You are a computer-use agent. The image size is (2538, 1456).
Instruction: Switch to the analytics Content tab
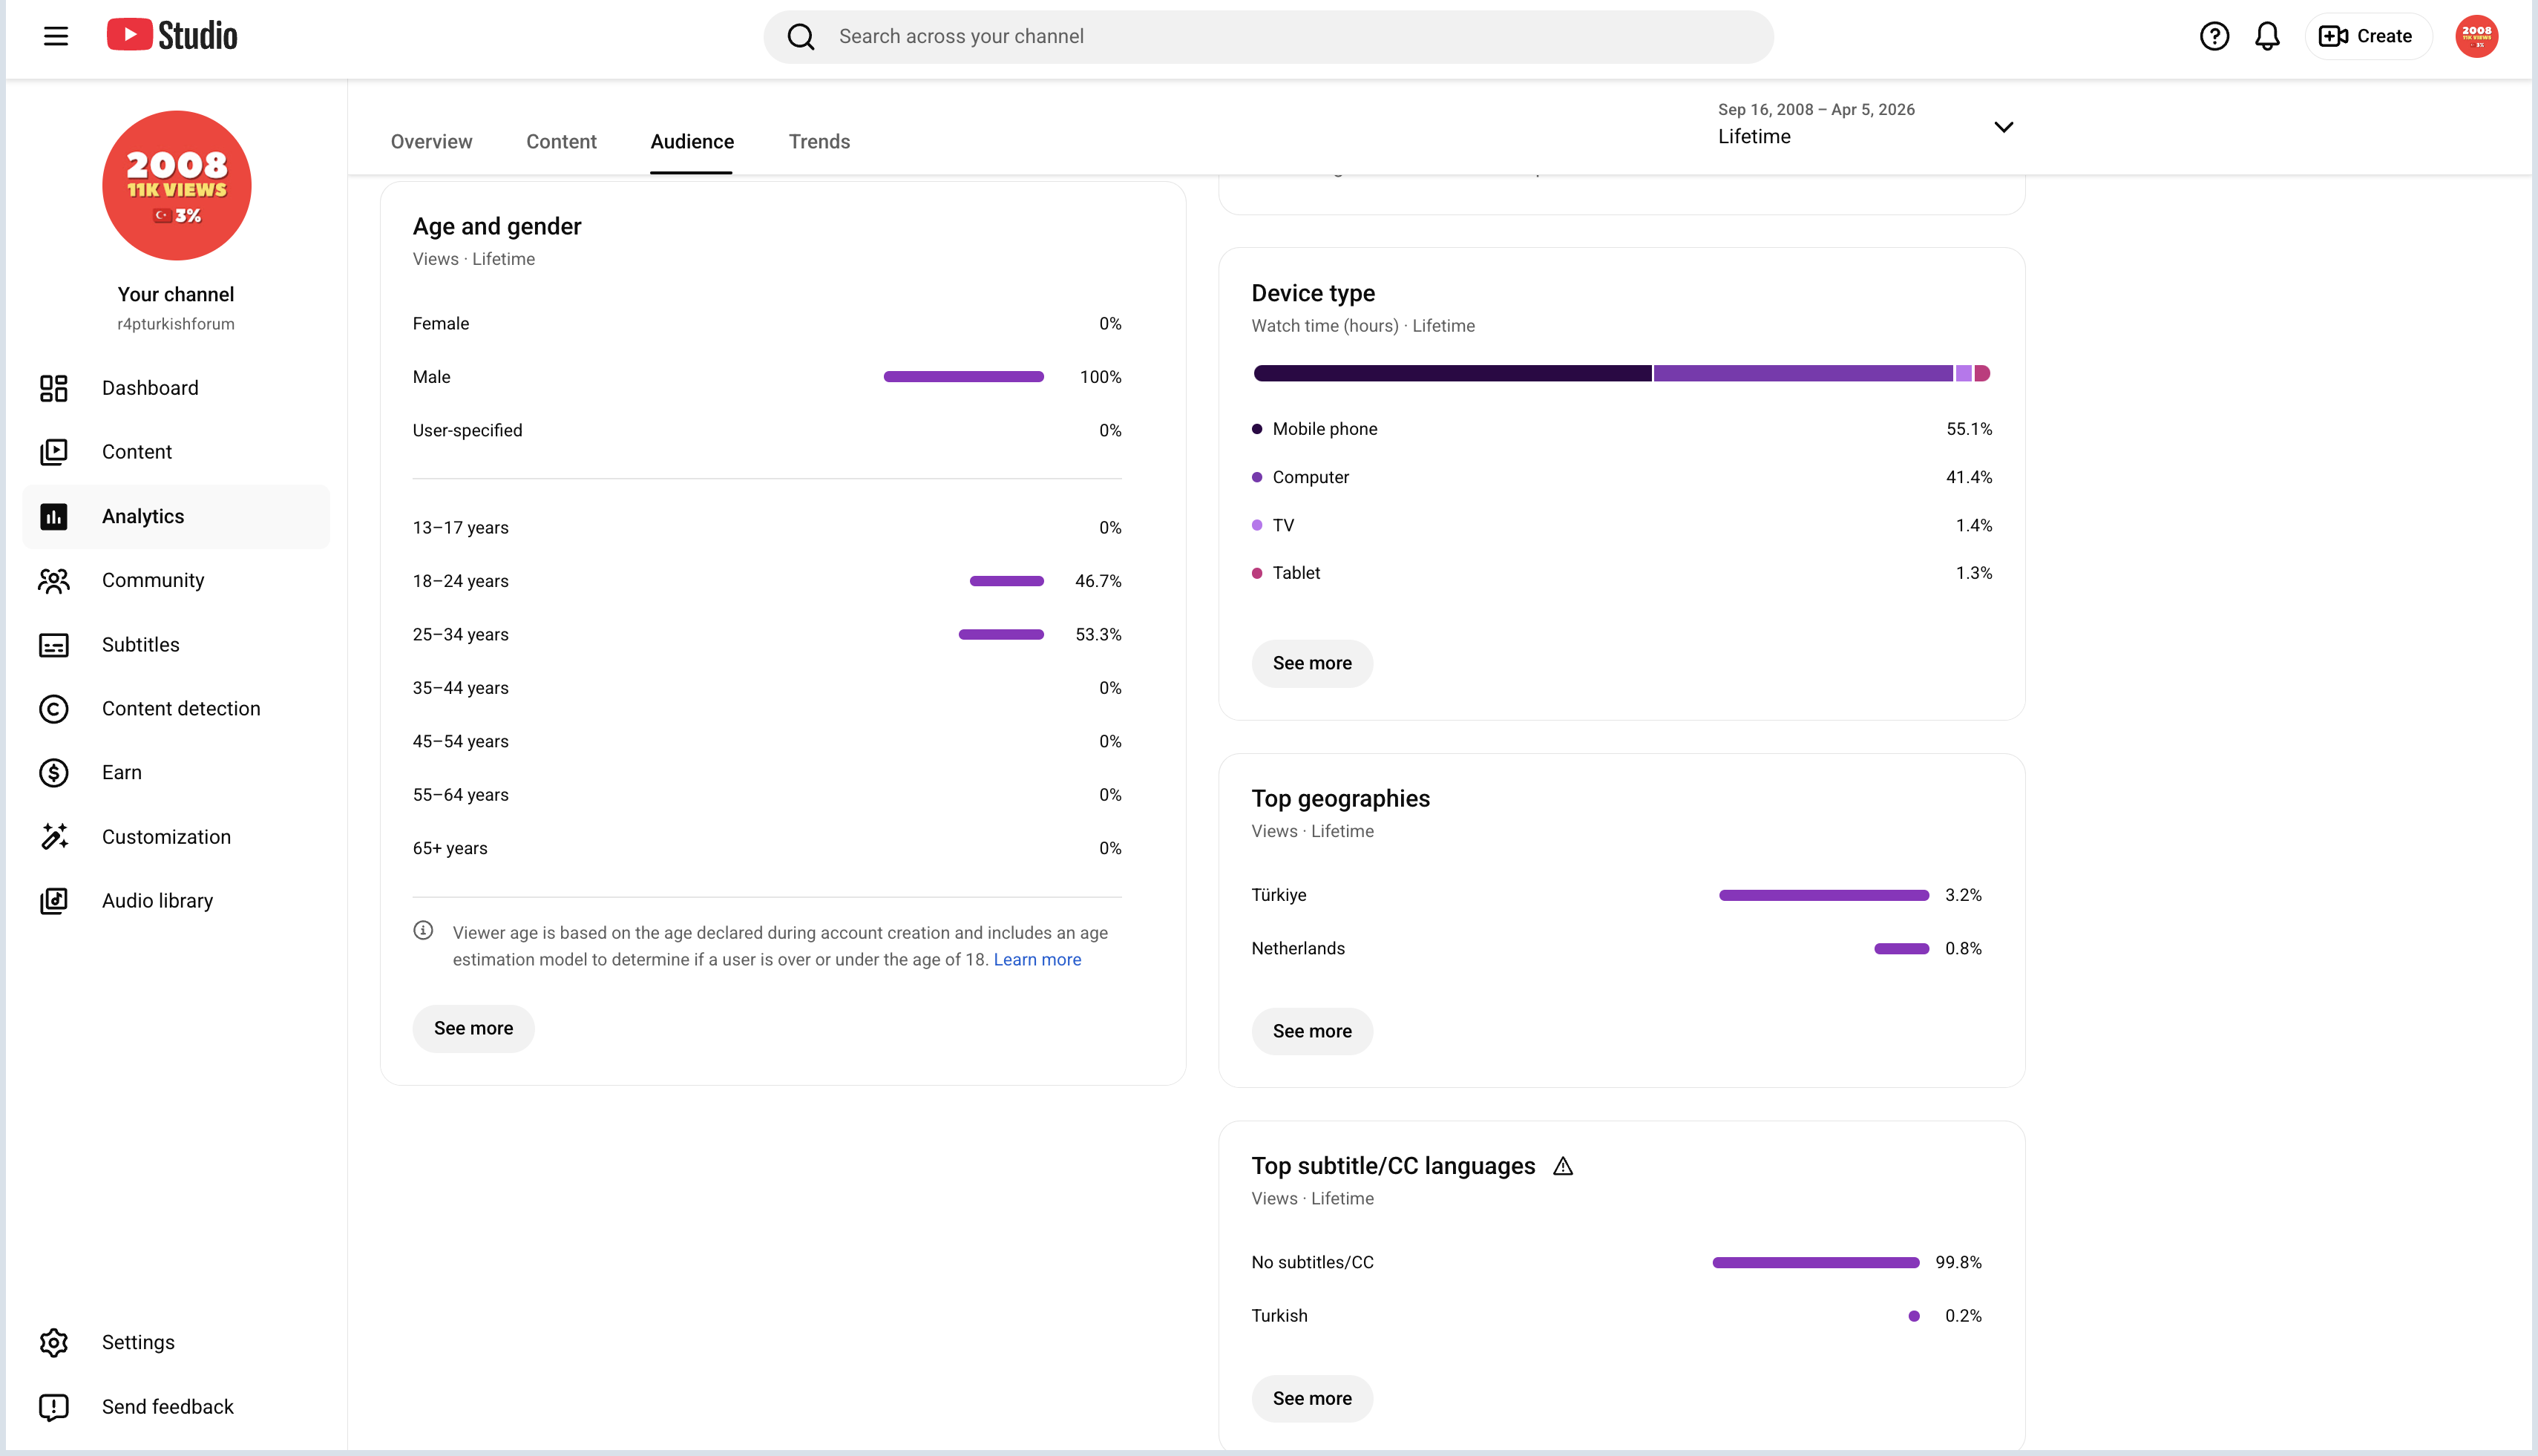(562, 142)
